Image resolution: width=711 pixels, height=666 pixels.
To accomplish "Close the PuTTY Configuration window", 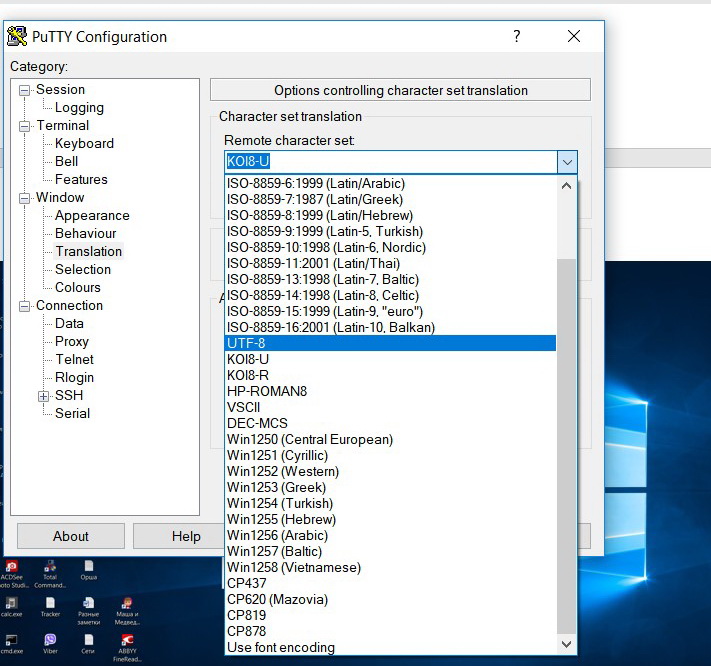I will point(574,36).
